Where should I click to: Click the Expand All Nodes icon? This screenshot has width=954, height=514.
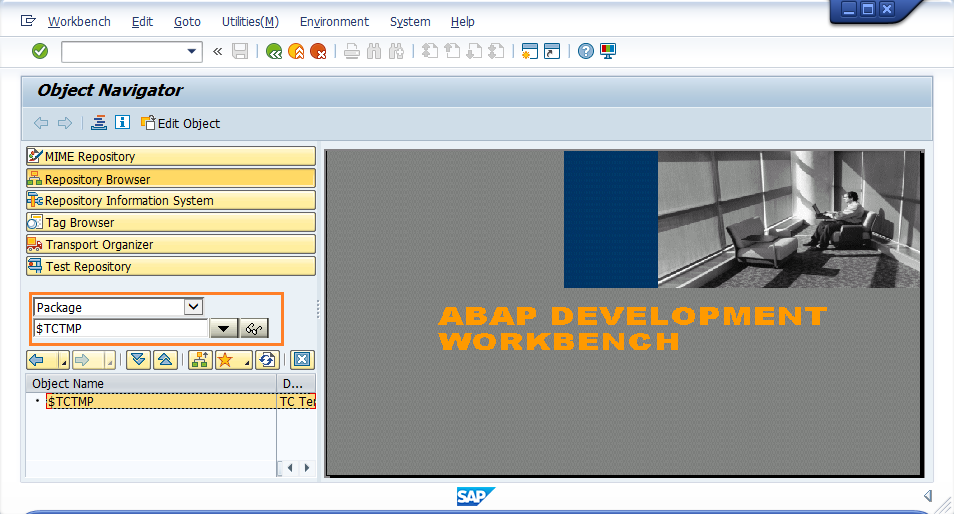[138, 360]
